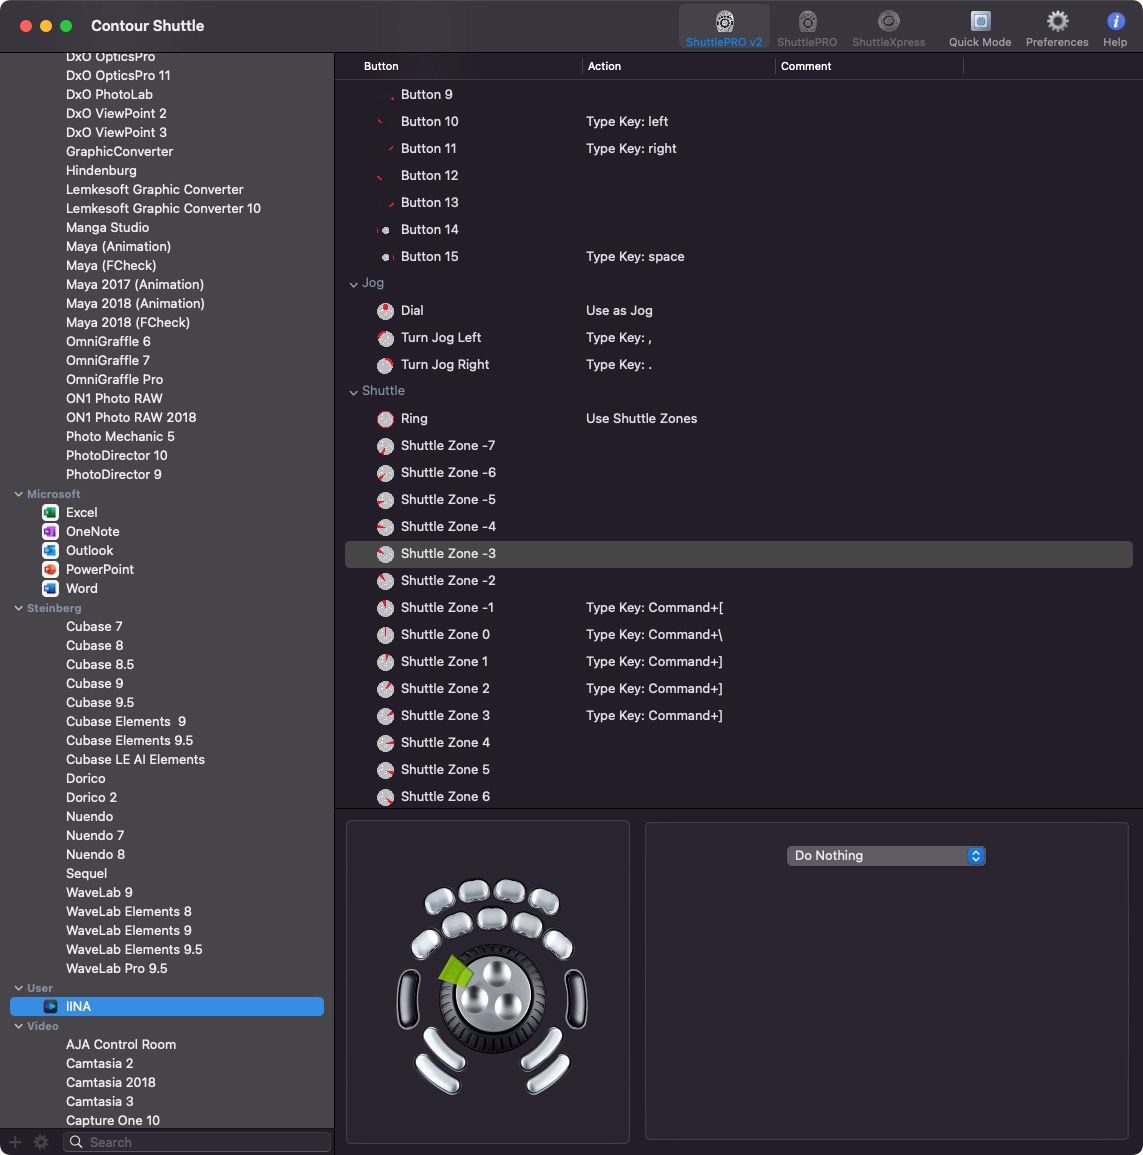This screenshot has height=1155, width=1143.
Task: Click the OneNote app icon in sidebar
Action: pos(50,532)
